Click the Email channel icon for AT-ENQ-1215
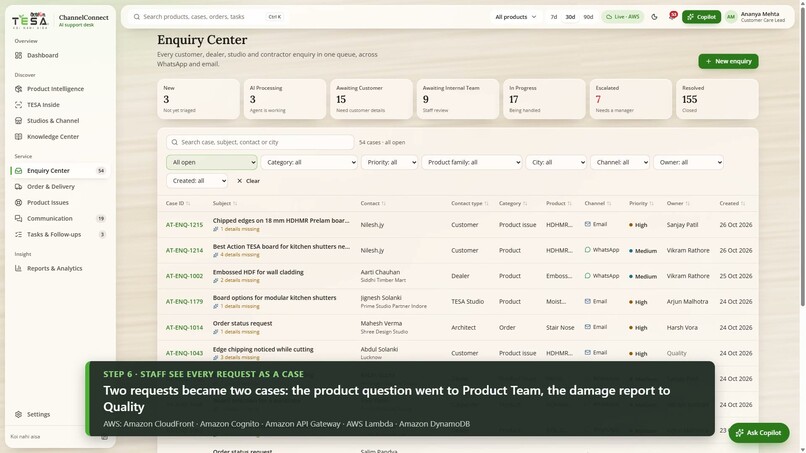This screenshot has width=806, height=453. (588, 224)
